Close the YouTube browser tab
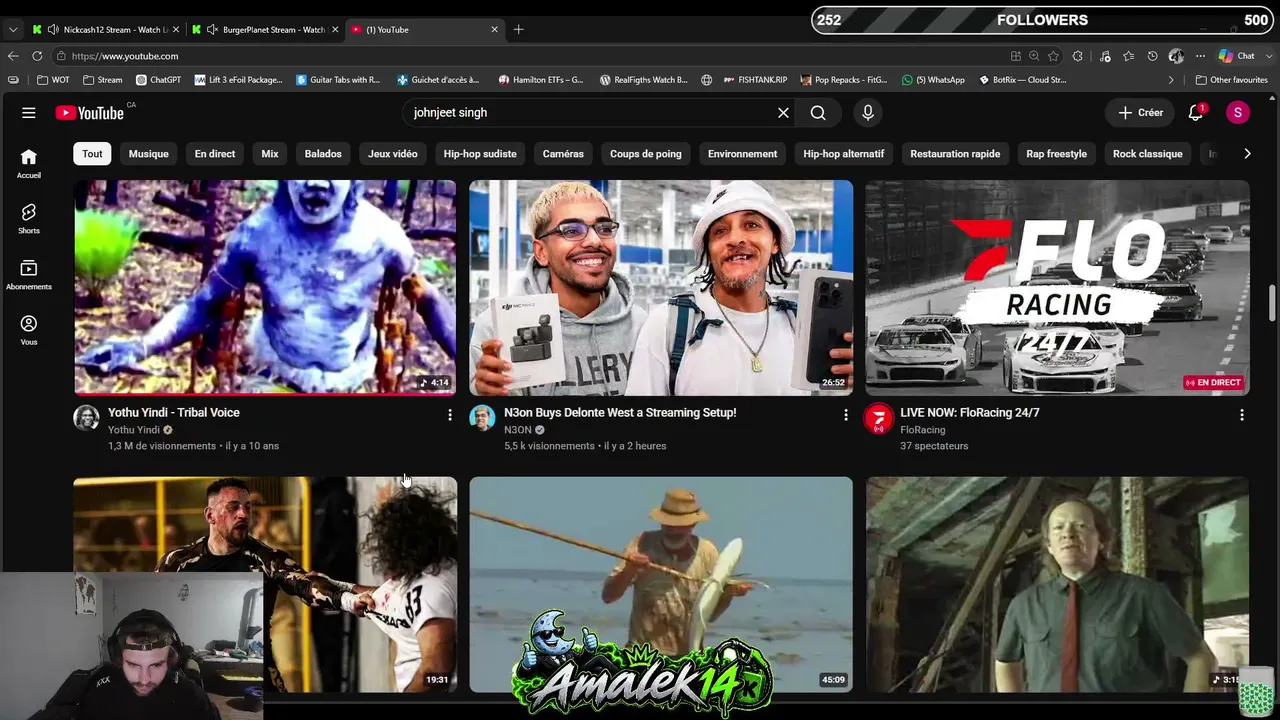Image resolution: width=1280 pixels, height=720 pixels. [x=494, y=29]
